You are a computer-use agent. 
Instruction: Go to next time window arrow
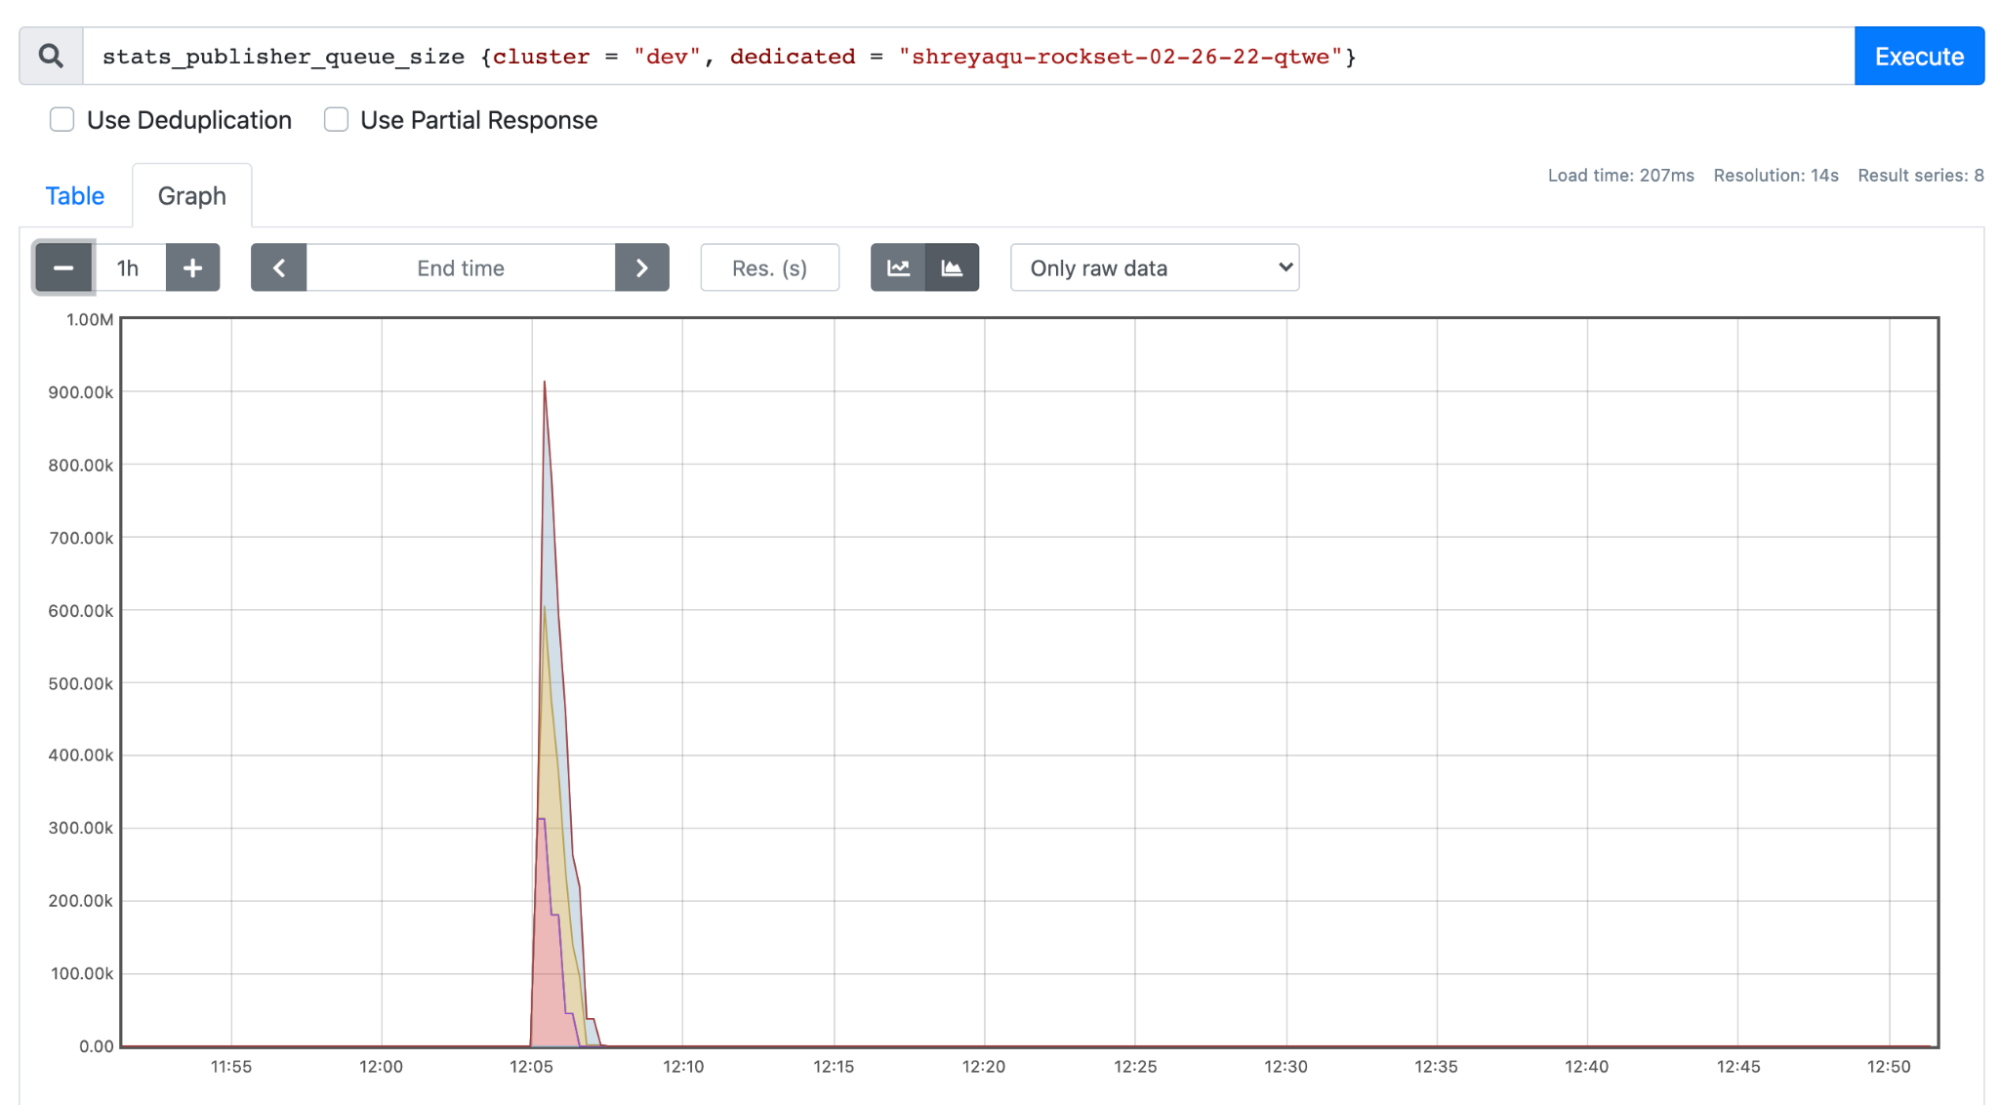pos(642,268)
